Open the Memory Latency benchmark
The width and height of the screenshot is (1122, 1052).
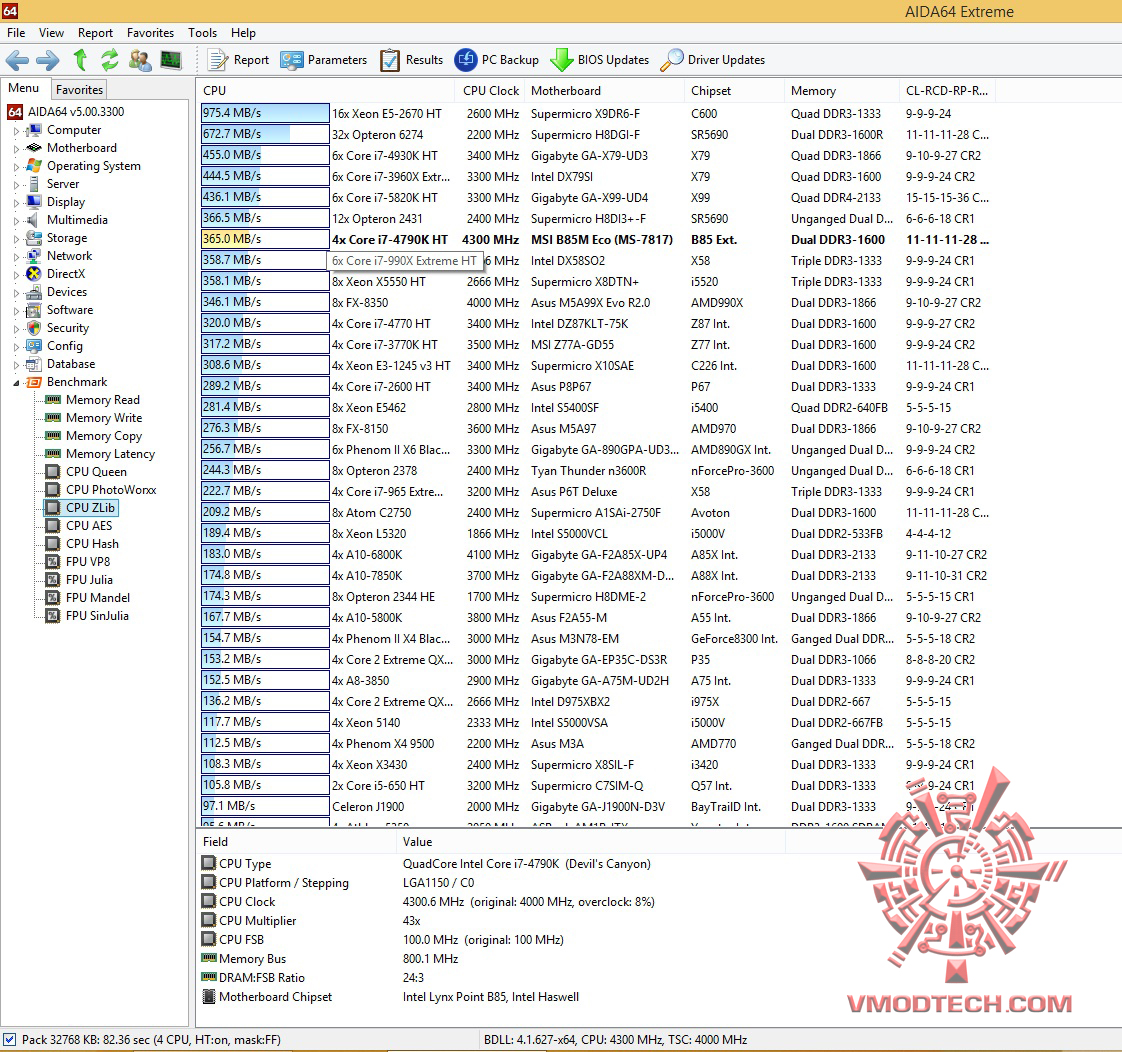(100, 454)
